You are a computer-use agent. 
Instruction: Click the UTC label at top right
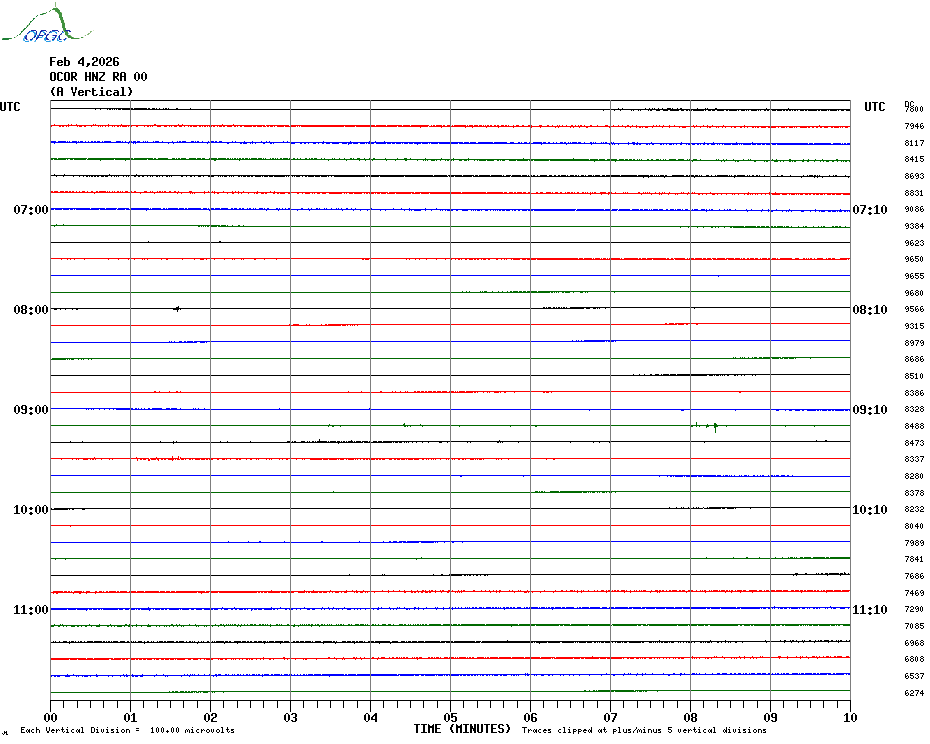pyautogui.click(x=875, y=107)
